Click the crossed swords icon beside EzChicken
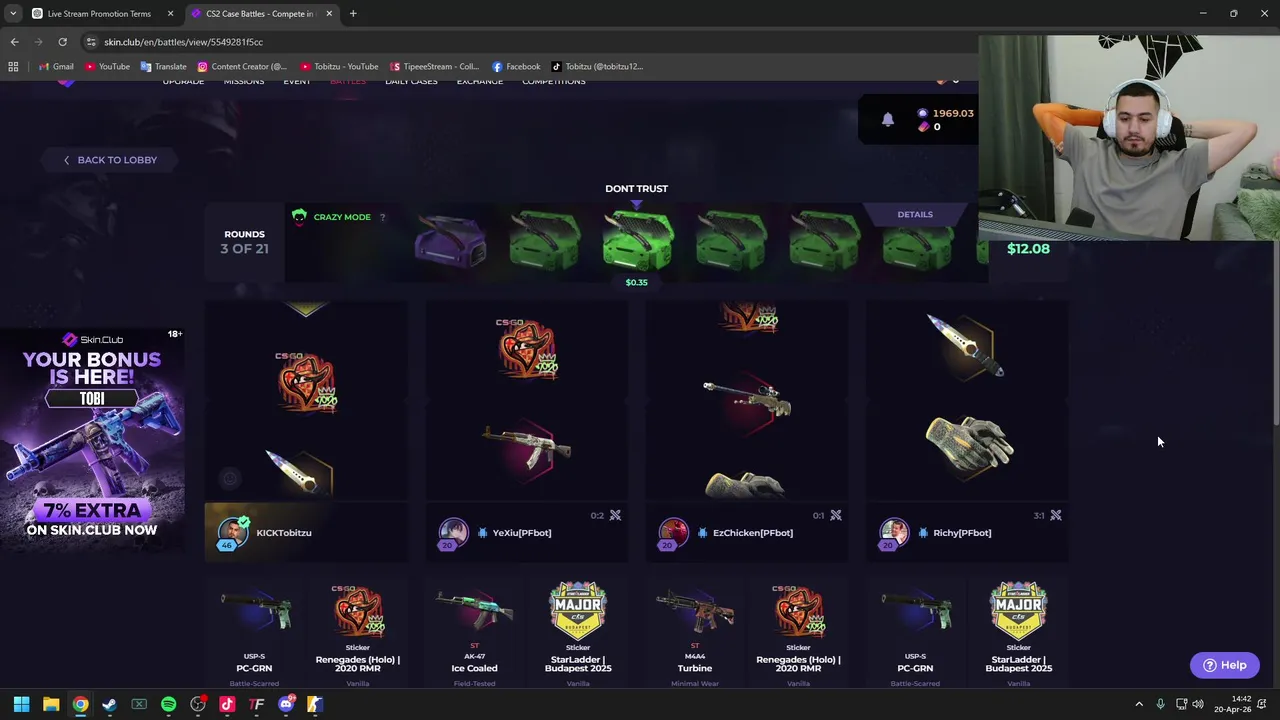 coord(836,515)
